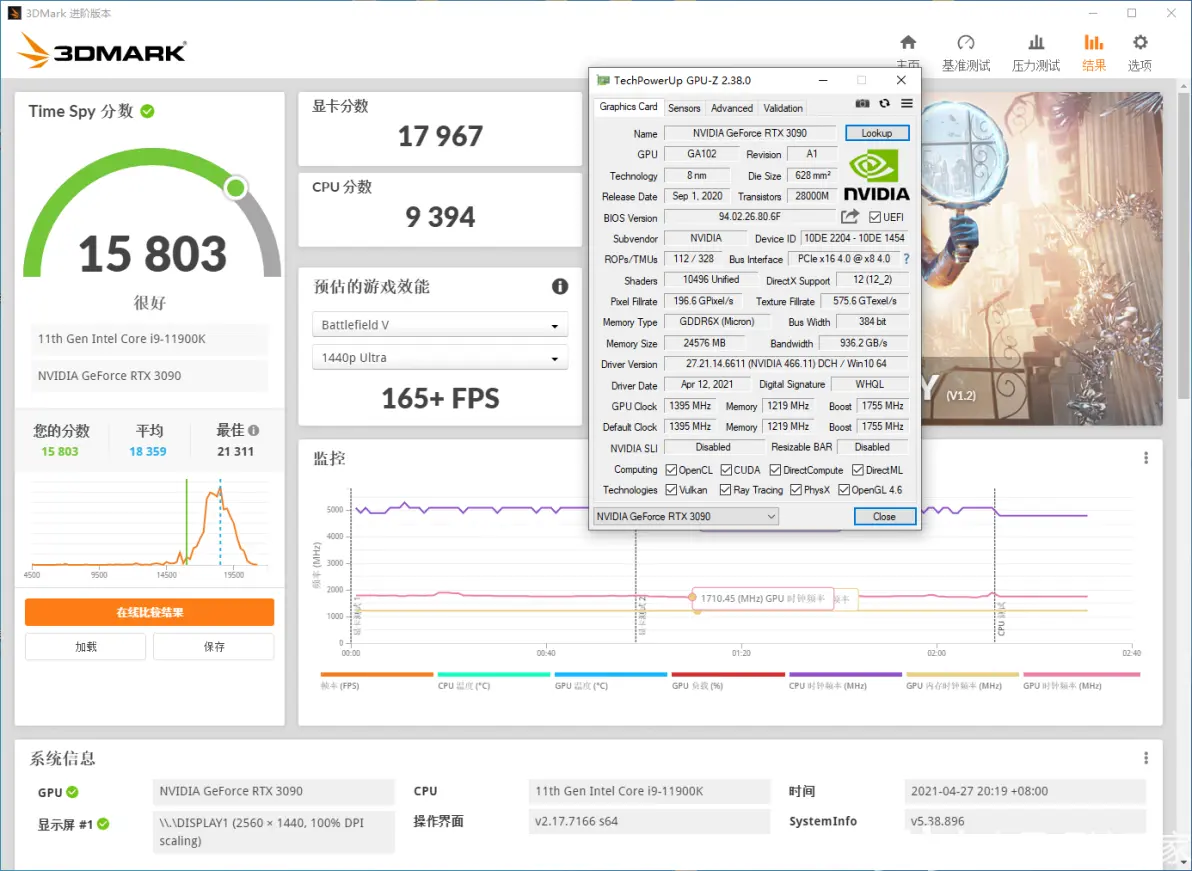This screenshot has height=871, width=1192.
Task: Click the 3DMark logo
Action: pyautogui.click(x=102, y=51)
